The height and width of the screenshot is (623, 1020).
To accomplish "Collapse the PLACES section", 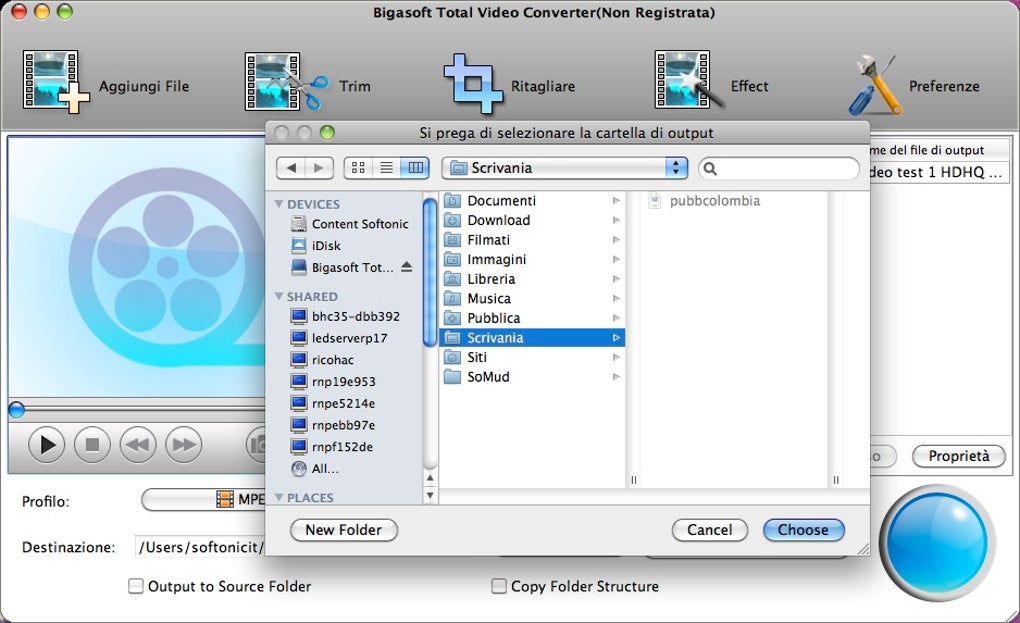I will pyautogui.click(x=279, y=497).
